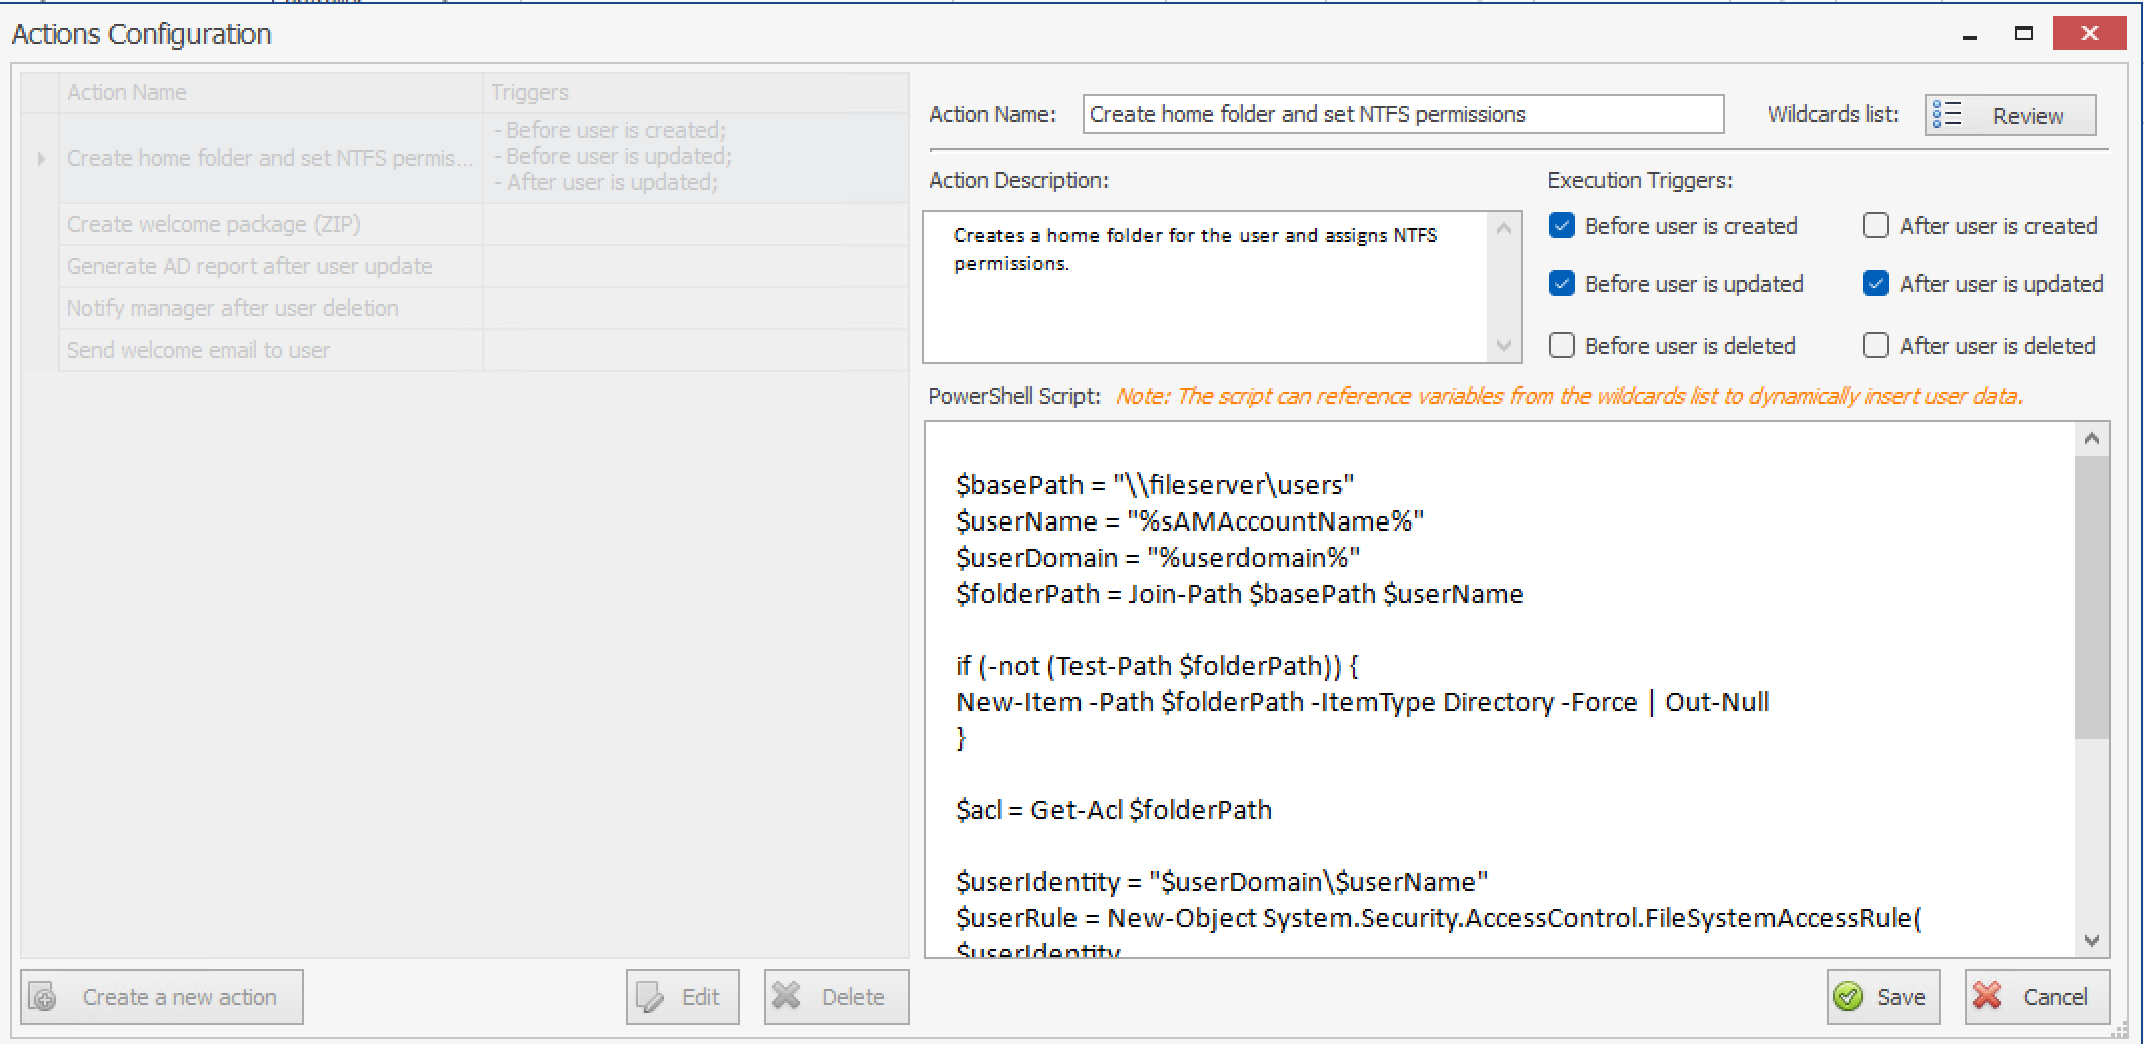Screen dimensions: 2144x1044
Task: Select Create welcome package (ZIP) row
Action: (270, 224)
